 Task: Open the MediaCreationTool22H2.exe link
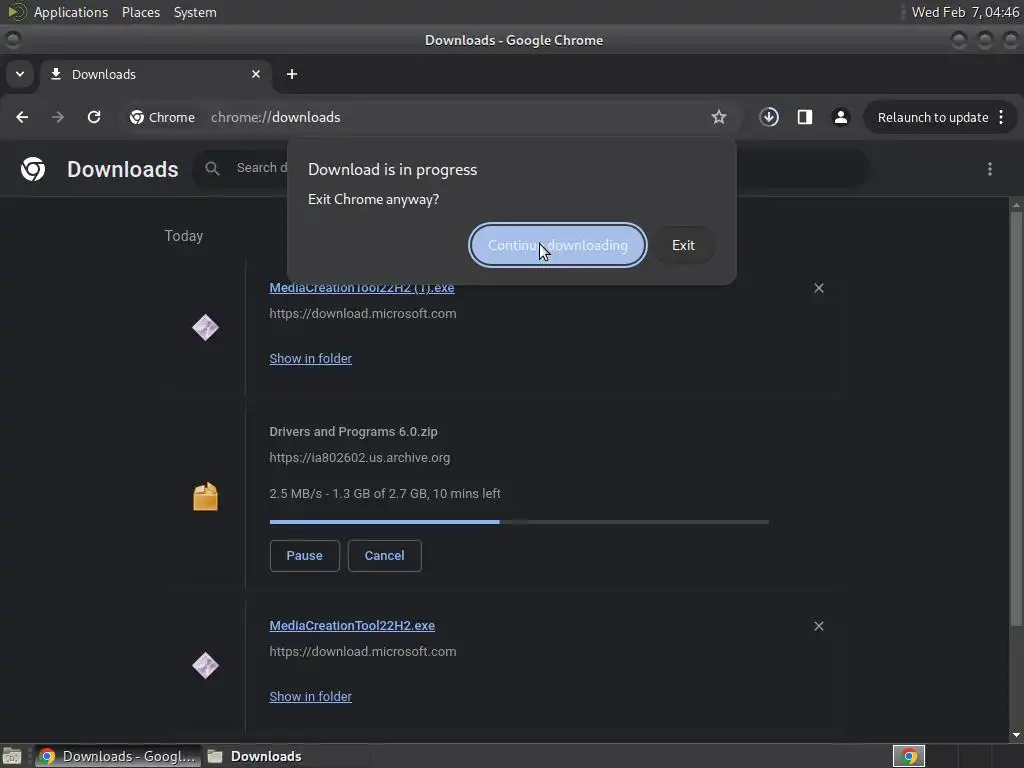coord(351,625)
